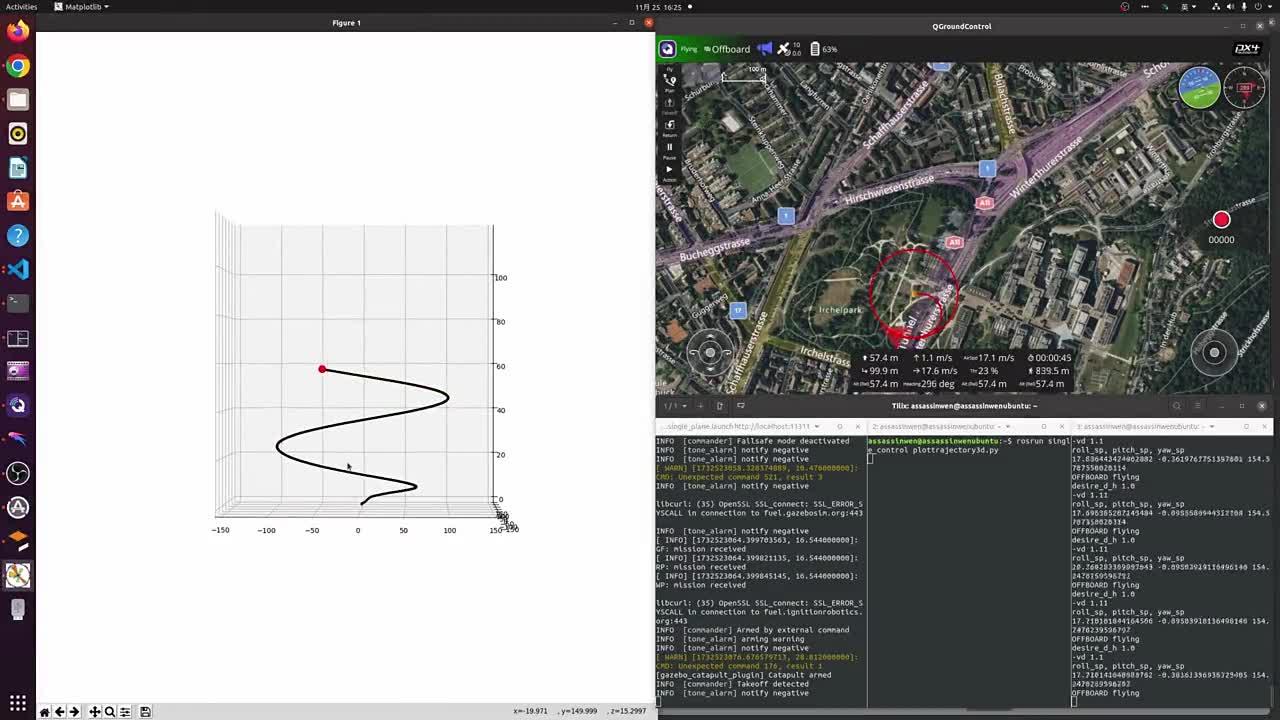This screenshot has height=720, width=1280.
Task: Click the Return to launch icon
Action: pos(670,125)
